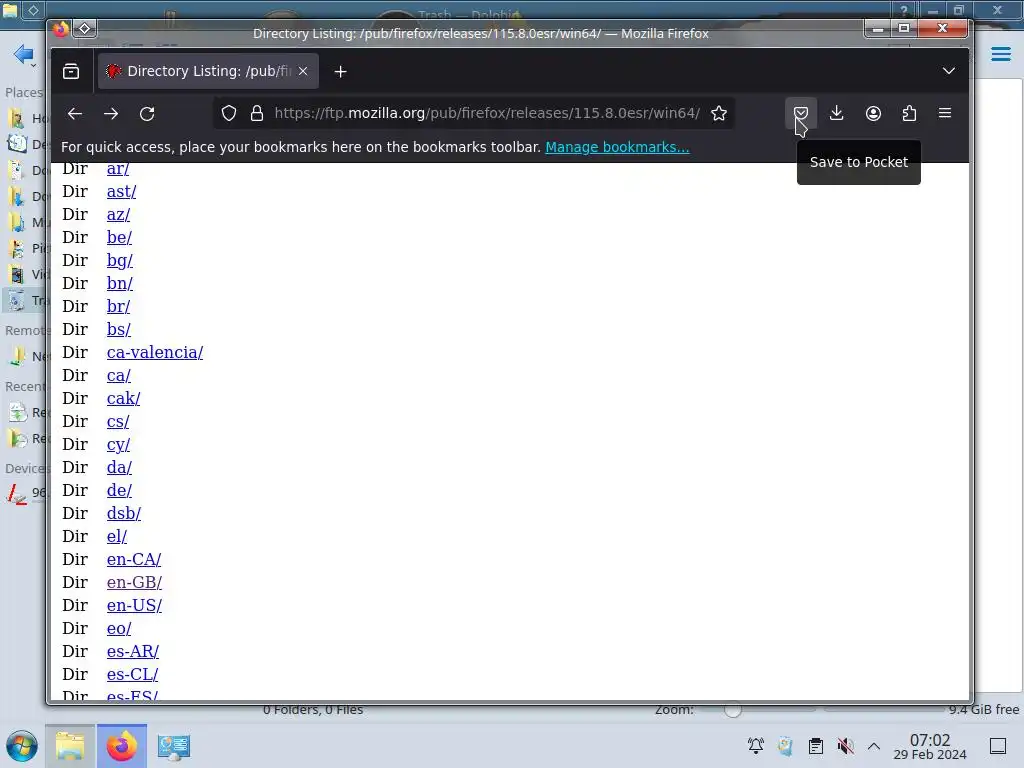The width and height of the screenshot is (1024, 768).
Task: Toggle keep-above pin in Firefox title bar
Action: pos(85,29)
